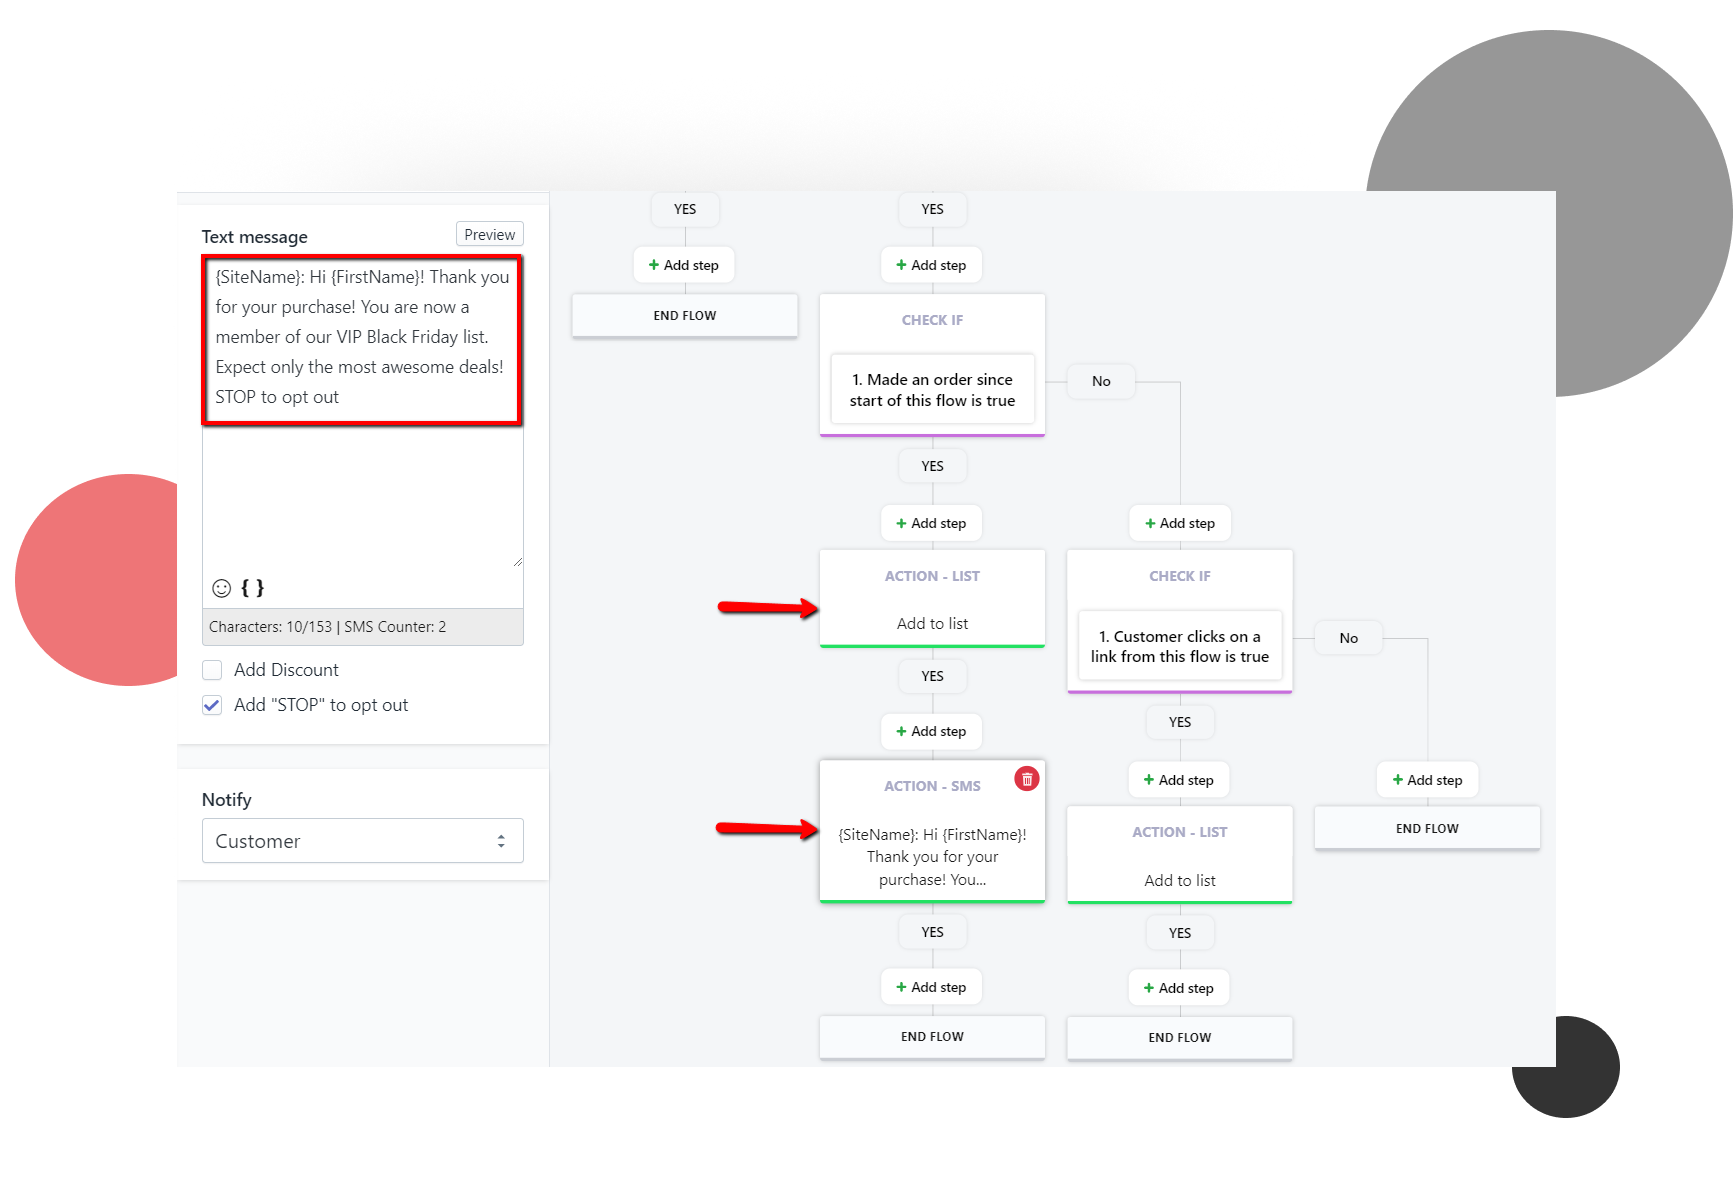Click the emoji picker smiley icon

point(222,588)
